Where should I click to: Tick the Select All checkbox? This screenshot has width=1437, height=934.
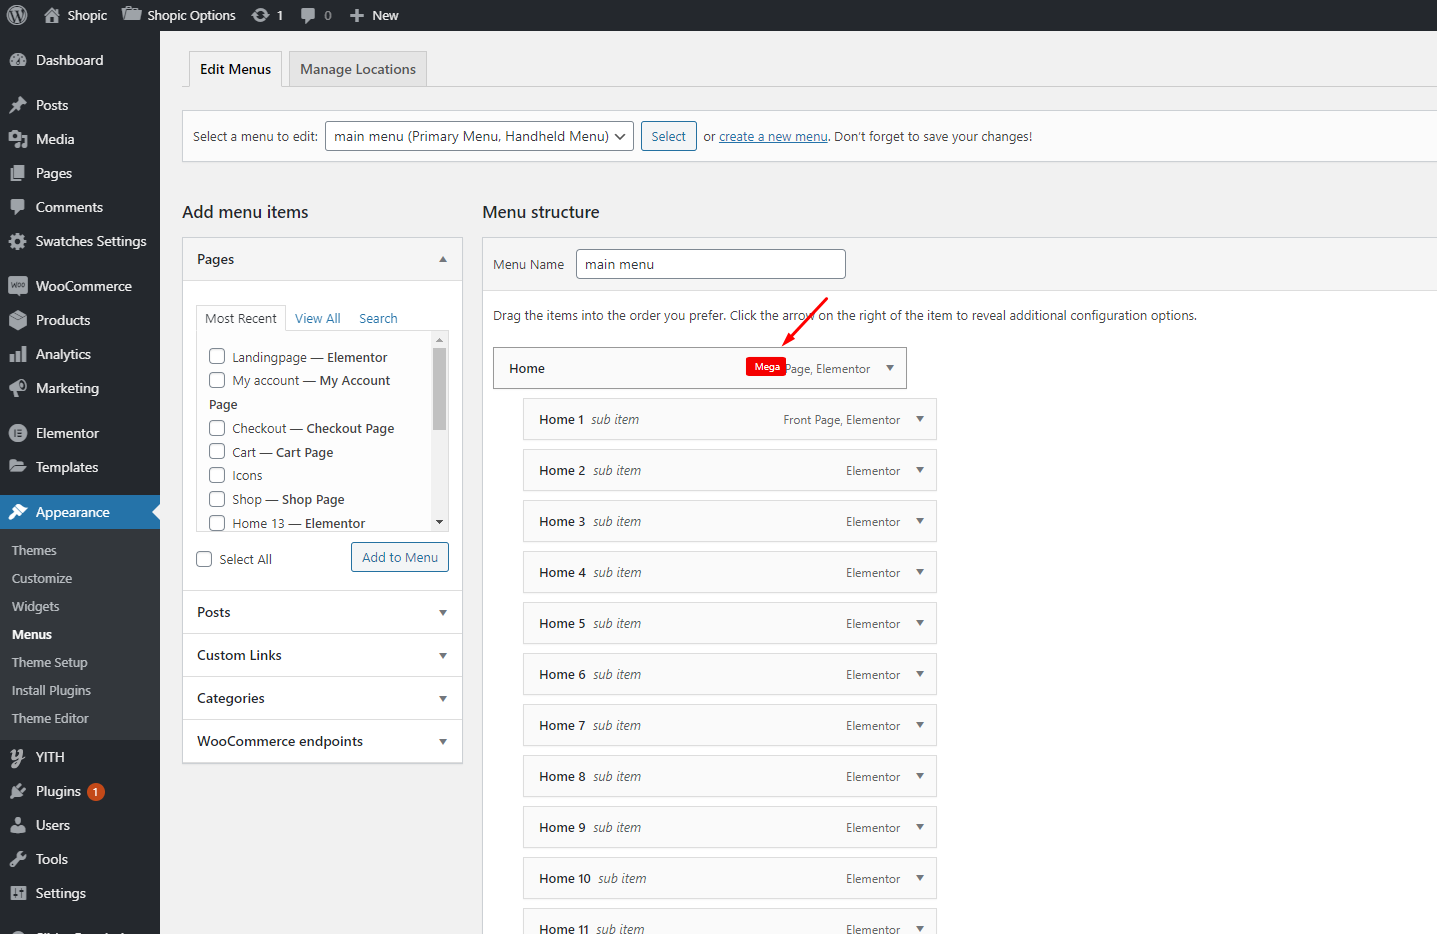click(x=205, y=559)
